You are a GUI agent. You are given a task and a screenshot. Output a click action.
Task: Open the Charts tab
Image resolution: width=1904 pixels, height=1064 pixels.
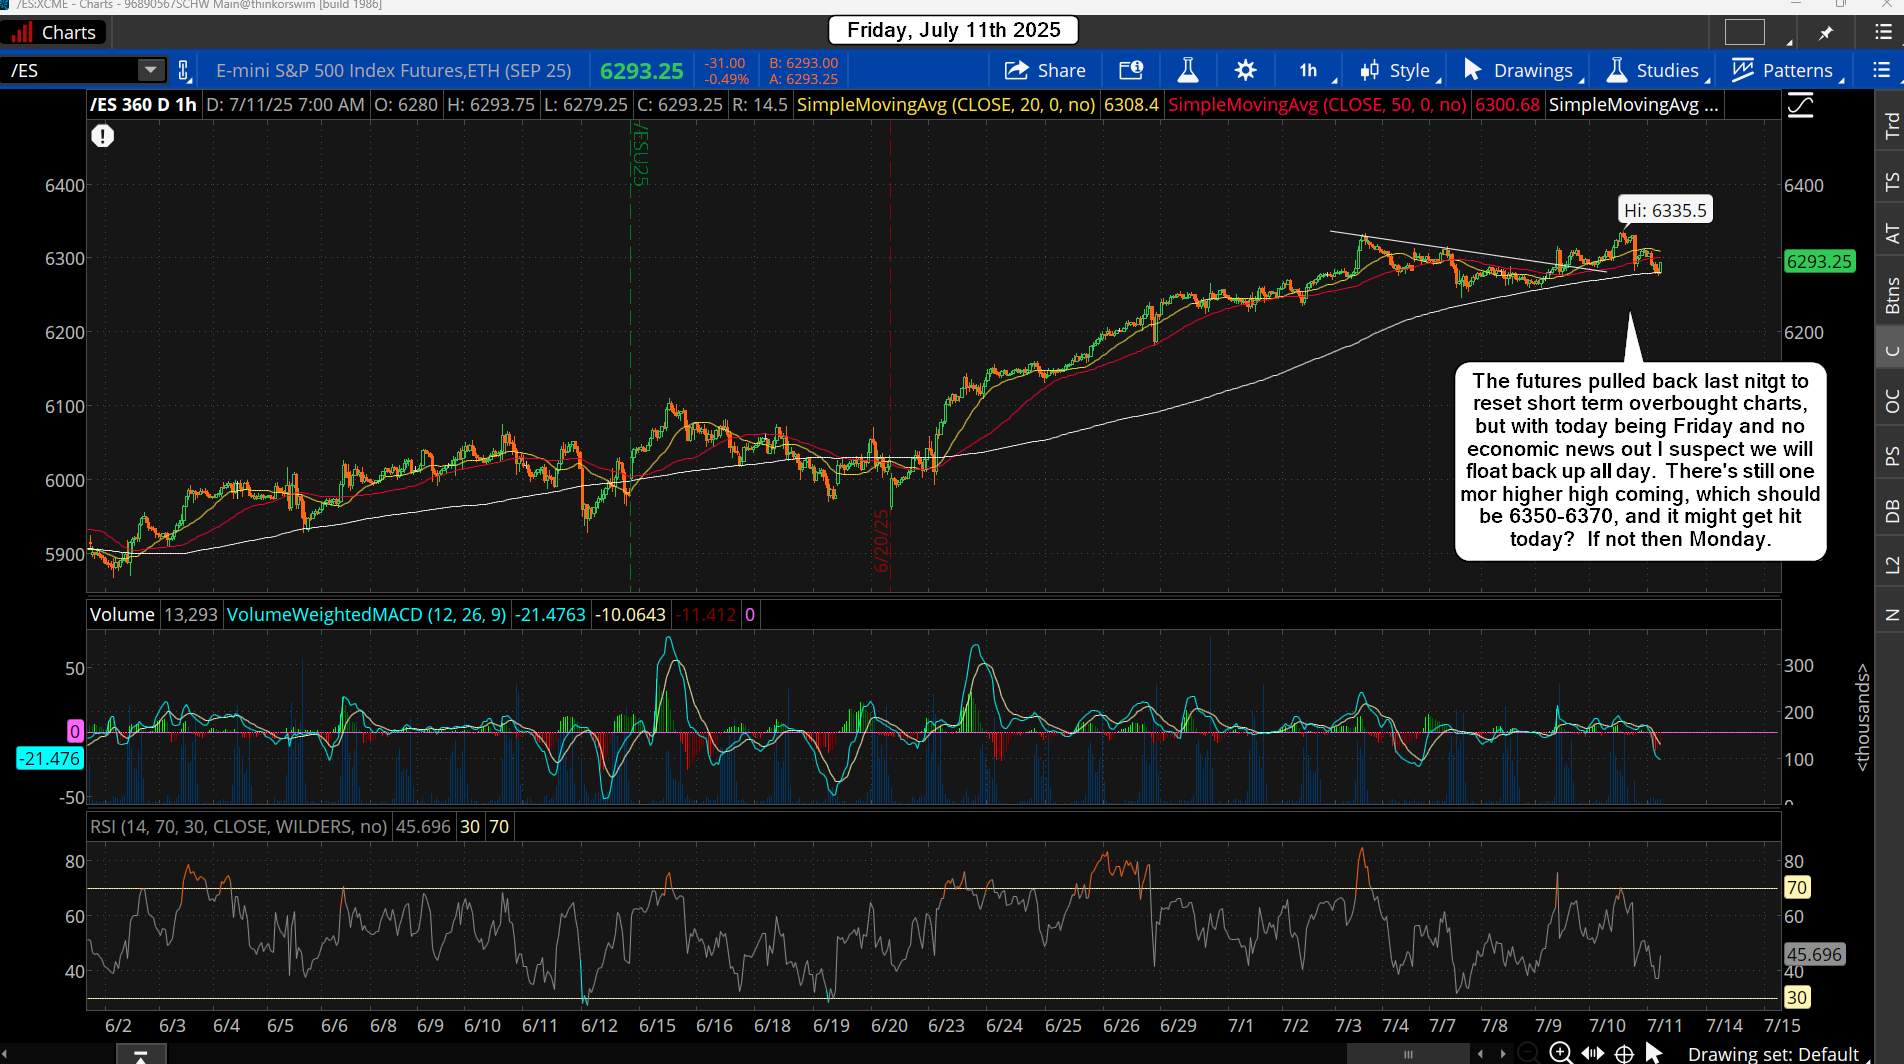54,32
